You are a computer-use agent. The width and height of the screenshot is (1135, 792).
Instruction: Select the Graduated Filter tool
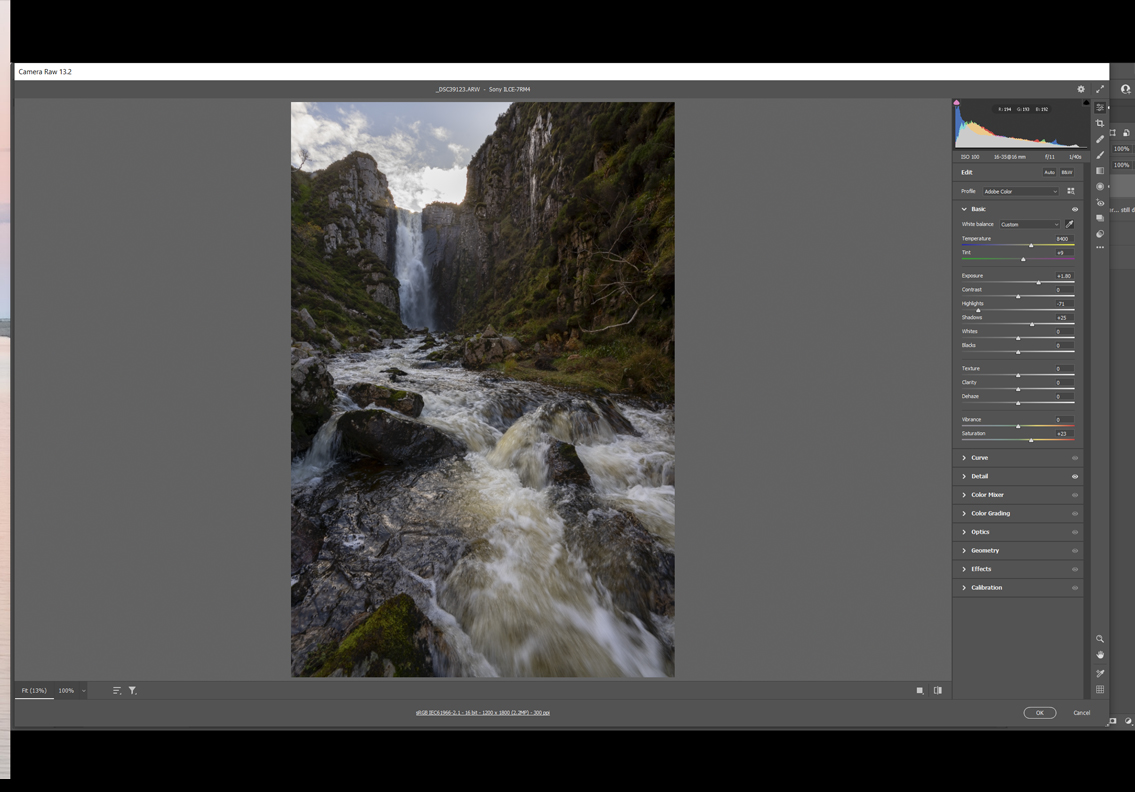pos(1100,171)
